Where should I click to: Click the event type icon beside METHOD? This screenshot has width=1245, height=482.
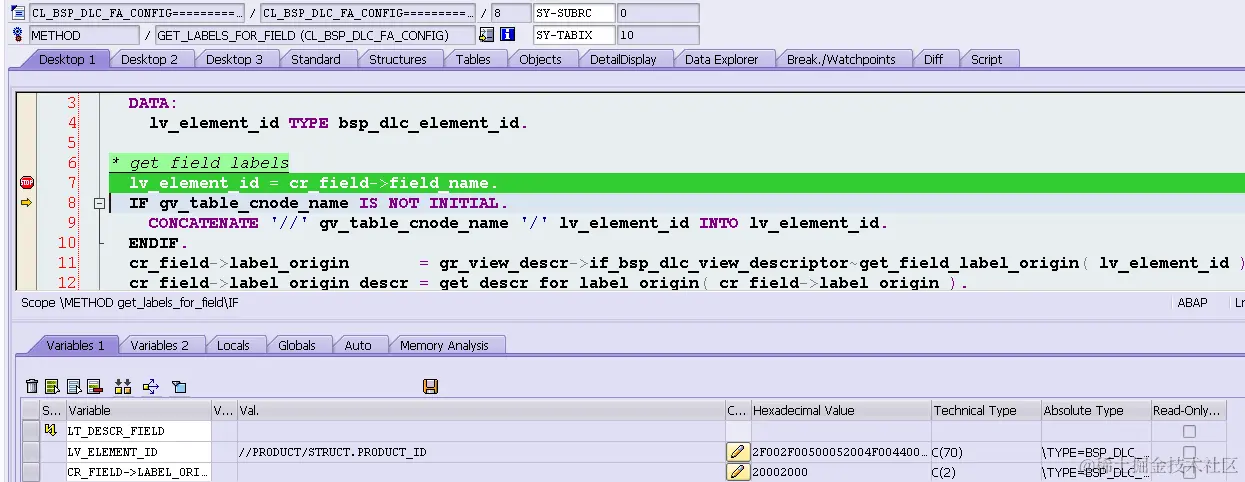tap(18, 35)
